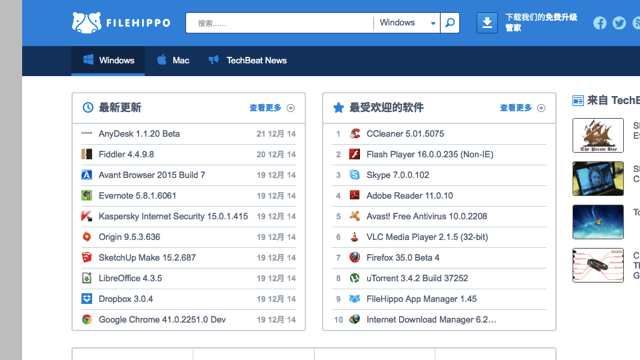Click the CCleaner icon

[355, 133]
